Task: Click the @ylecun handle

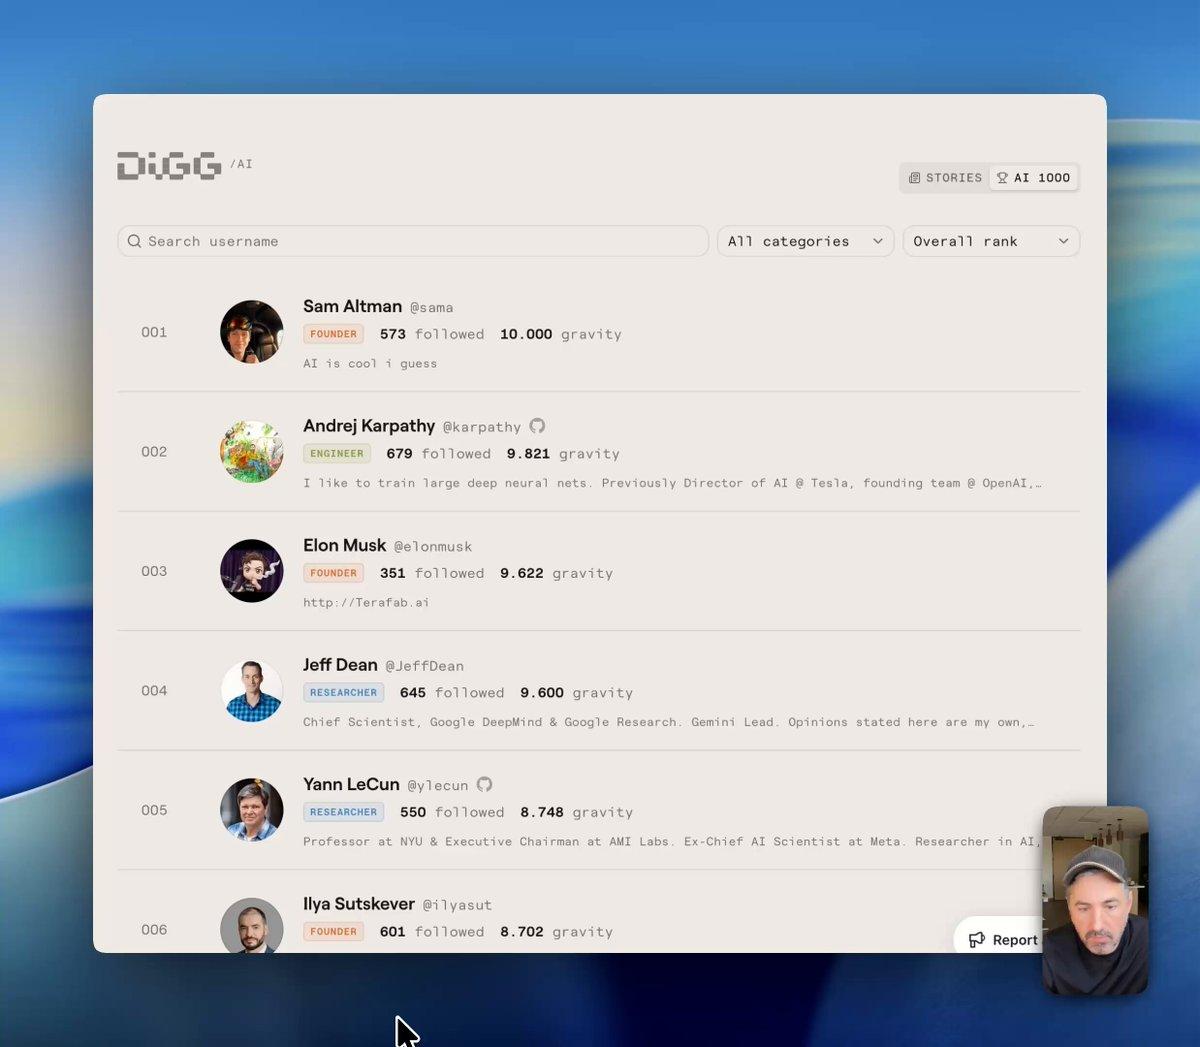Action: pyautogui.click(x=437, y=786)
